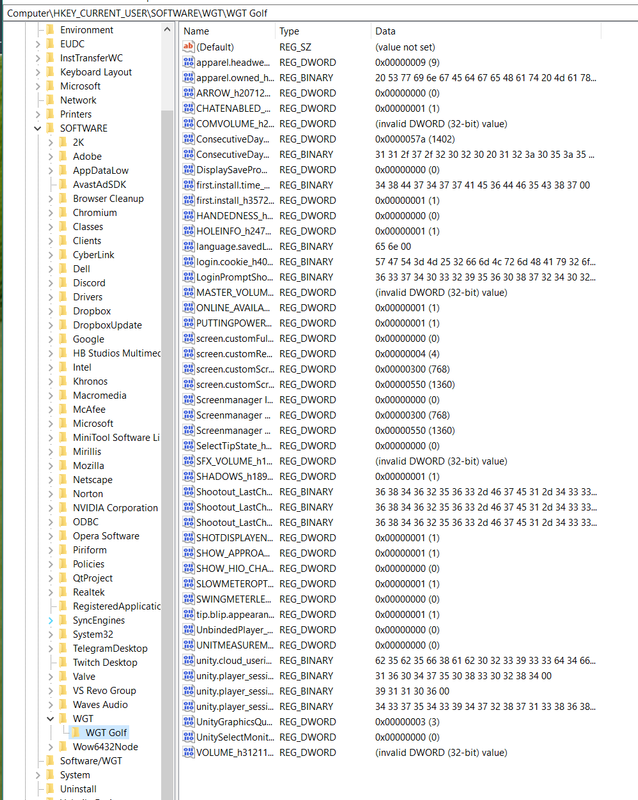
Task: Expand the Adobe key
Action: 50,156
